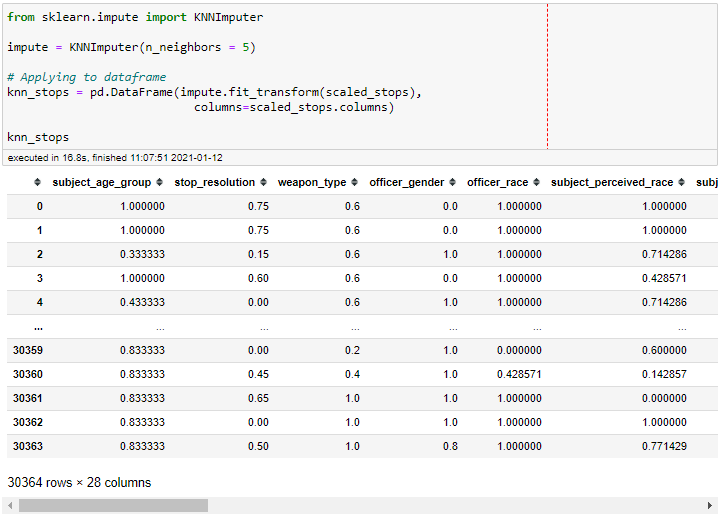Click row index 30361
The height and width of the screenshot is (518, 723).
click(x=28, y=398)
